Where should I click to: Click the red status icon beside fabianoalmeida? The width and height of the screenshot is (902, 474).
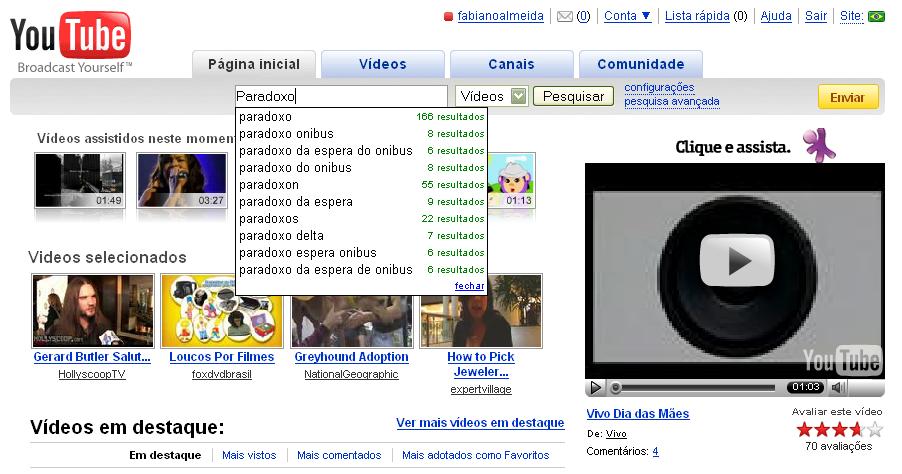pos(449,17)
